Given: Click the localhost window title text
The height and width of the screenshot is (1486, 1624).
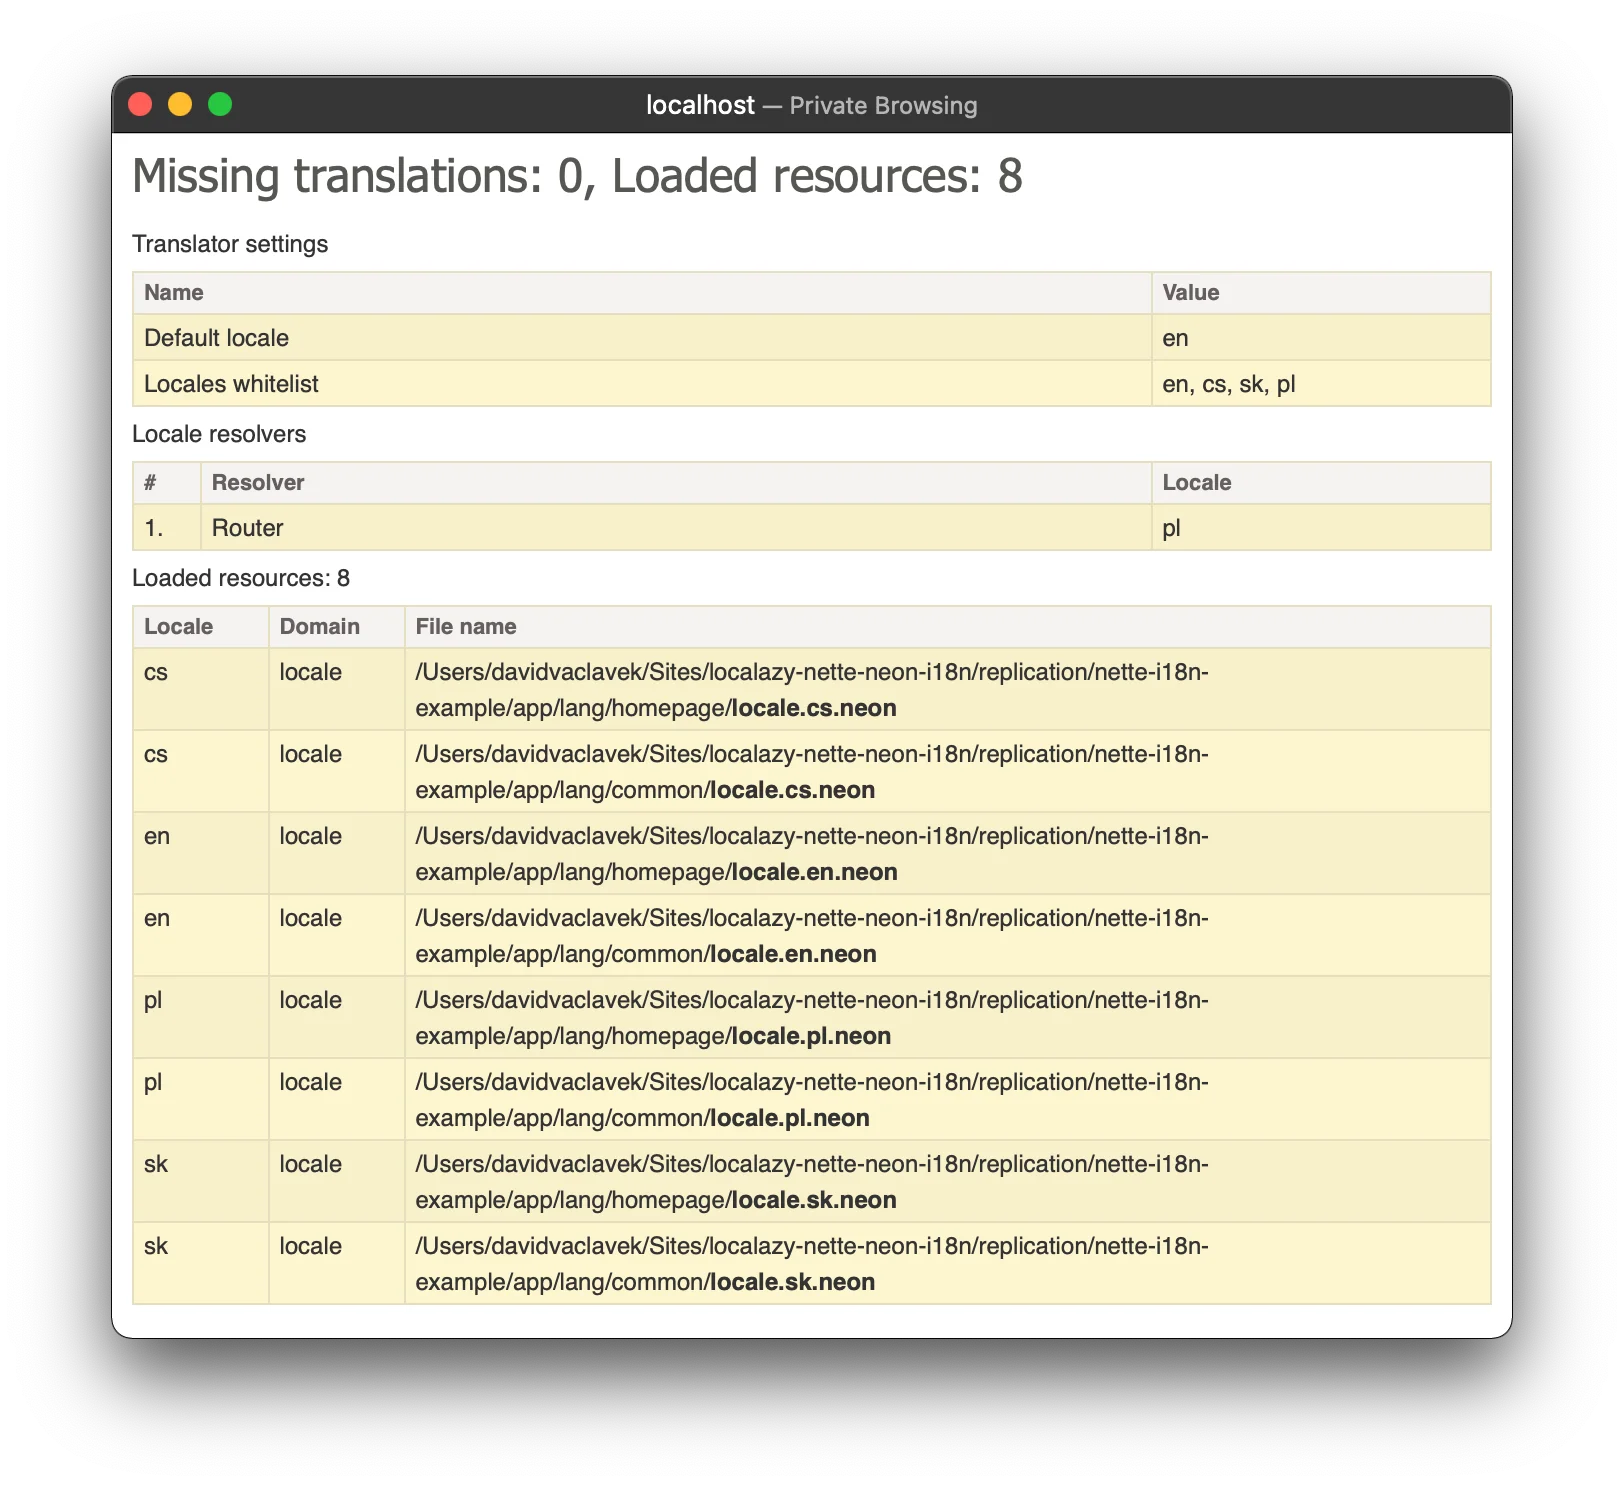Looking at the screenshot, I should (700, 106).
